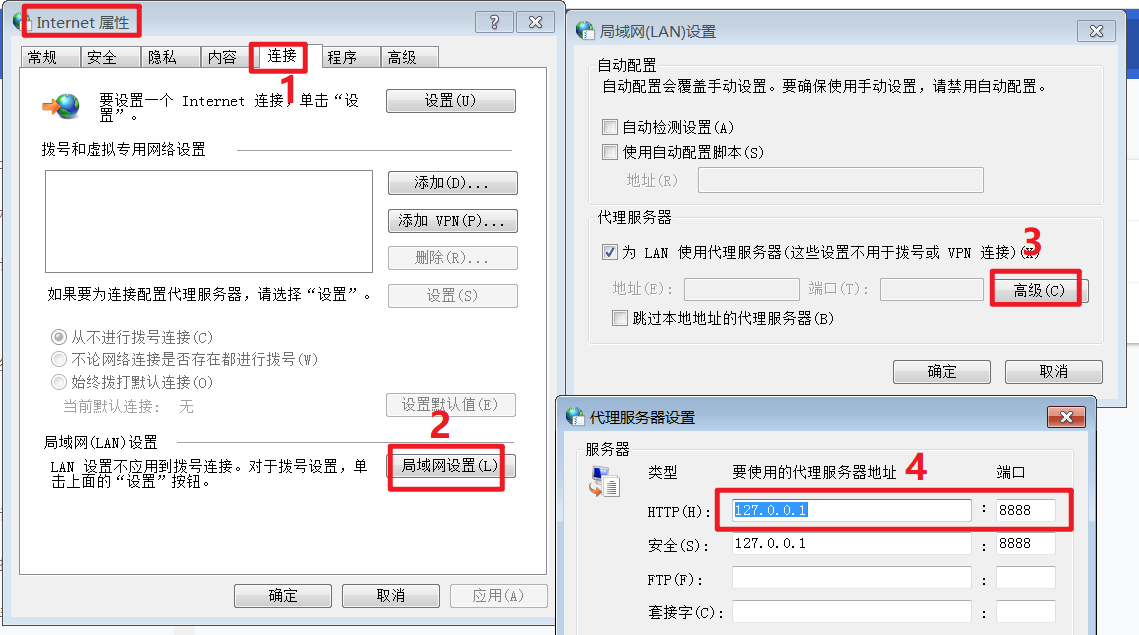Tick bypass proxy for local addresses
Screen dimensions: 1139x635
(x=620, y=318)
